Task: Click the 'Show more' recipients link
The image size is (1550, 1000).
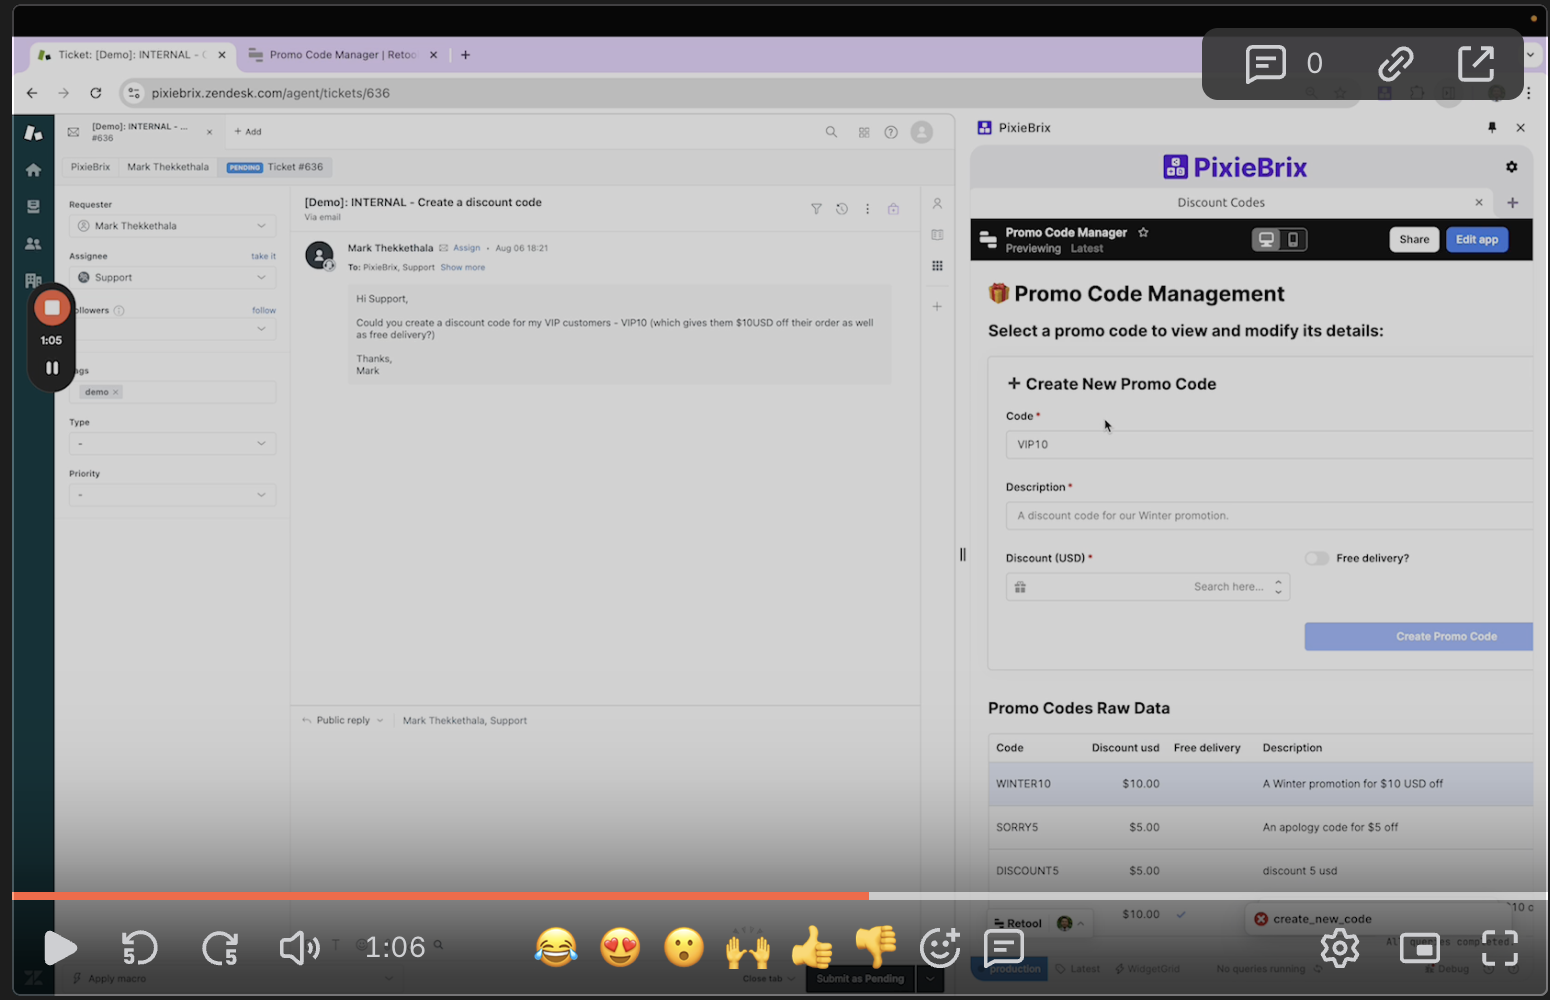Action: point(463,267)
